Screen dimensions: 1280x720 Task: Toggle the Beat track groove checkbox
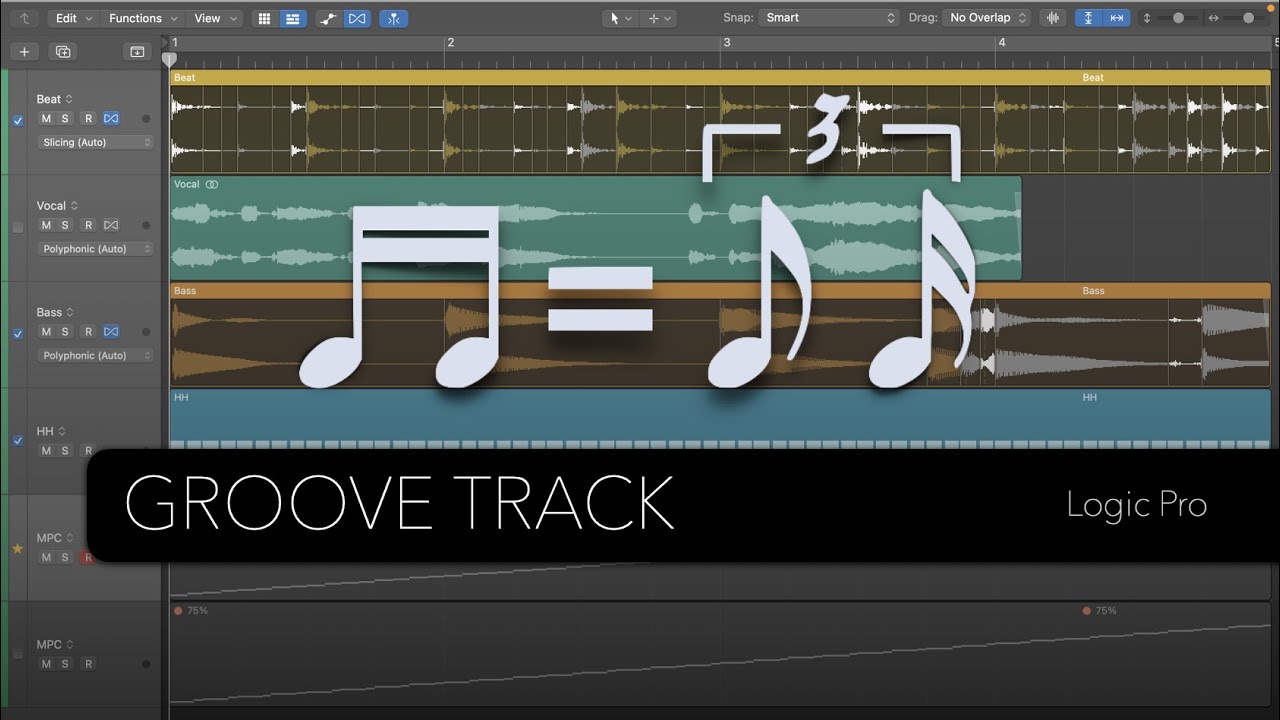tap(17, 121)
